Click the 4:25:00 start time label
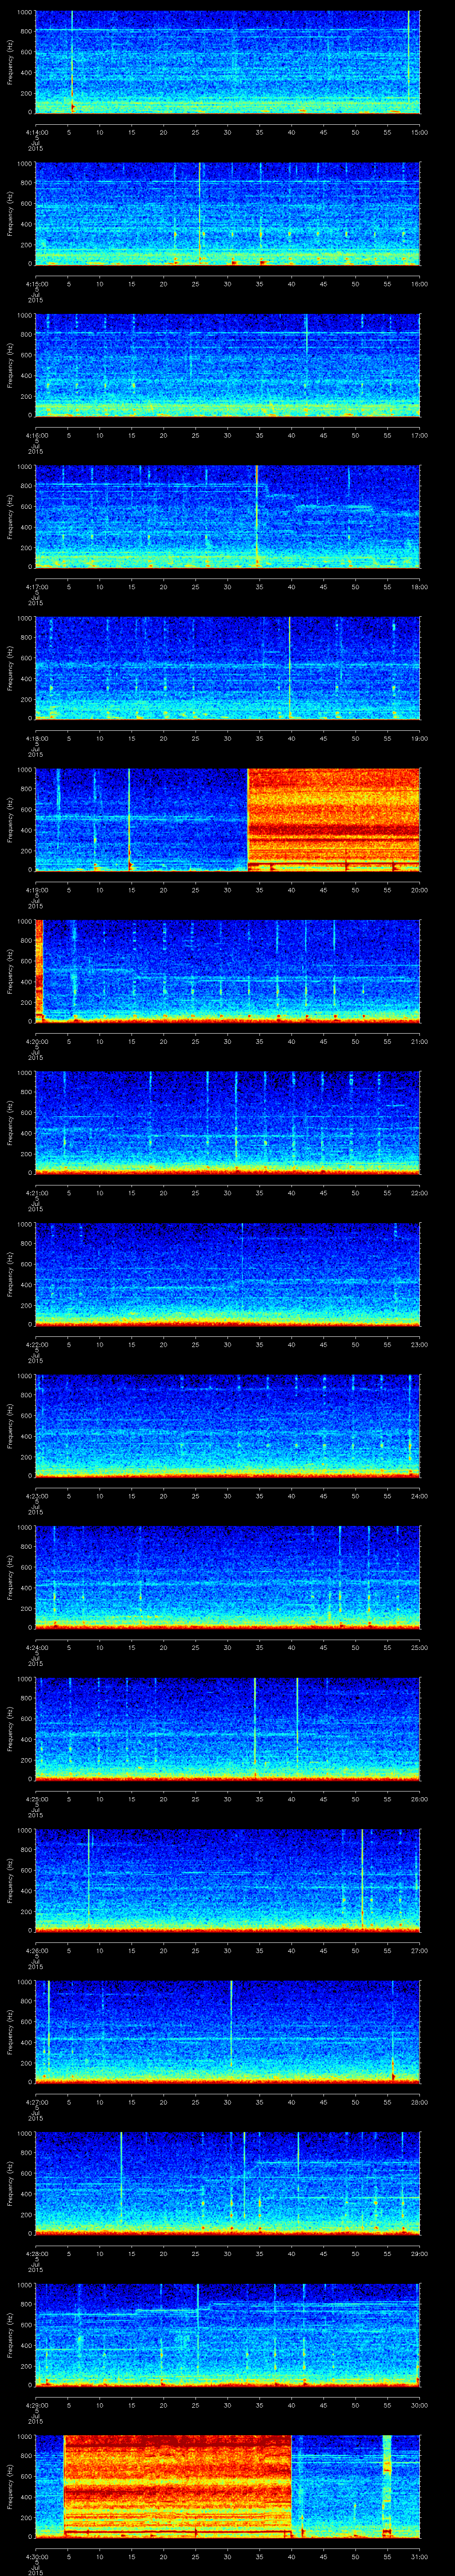The width and height of the screenshot is (455, 2576). pos(37,1799)
